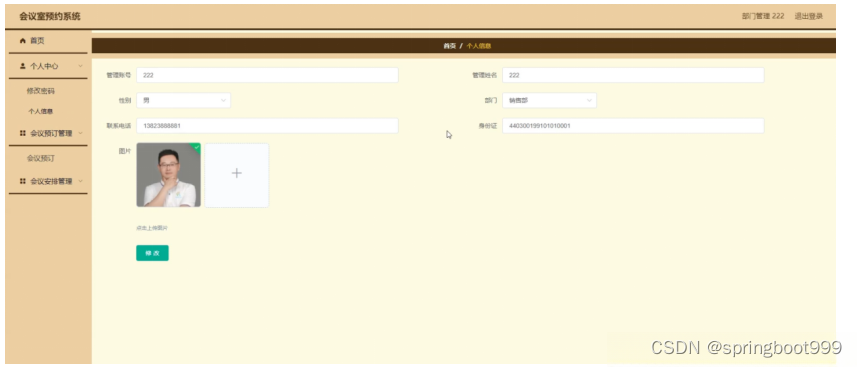Click 退出登录 to log out
This screenshot has width=857, height=367.
[809, 16]
